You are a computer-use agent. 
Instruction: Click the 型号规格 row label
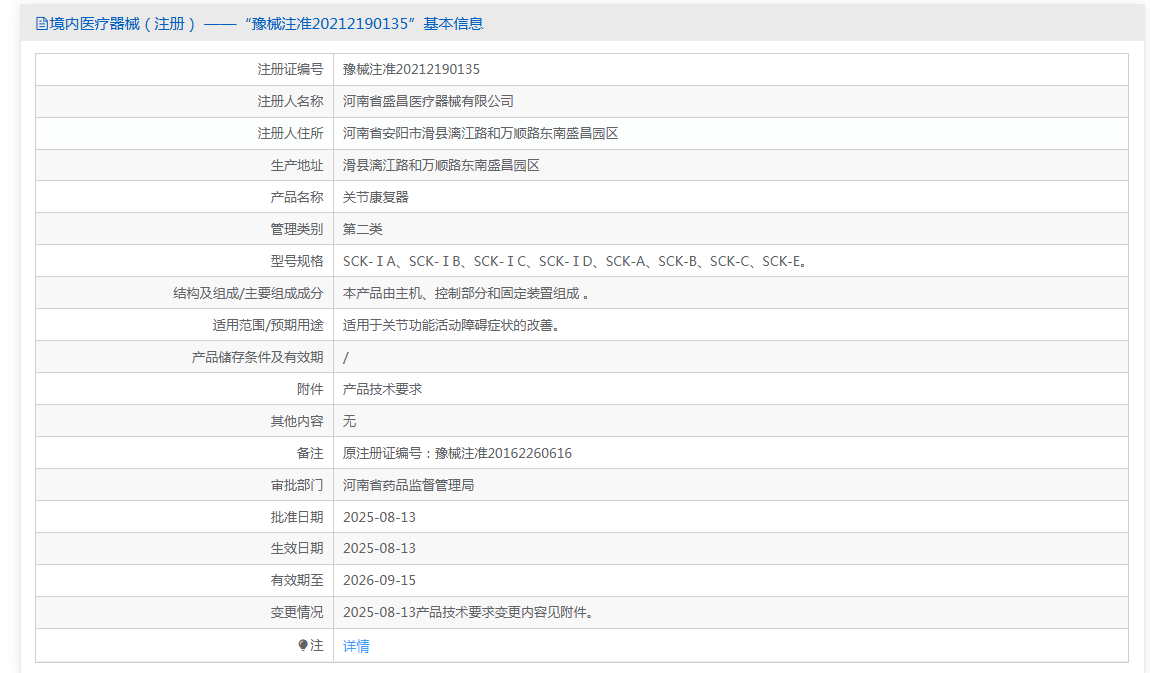pyautogui.click(x=297, y=261)
